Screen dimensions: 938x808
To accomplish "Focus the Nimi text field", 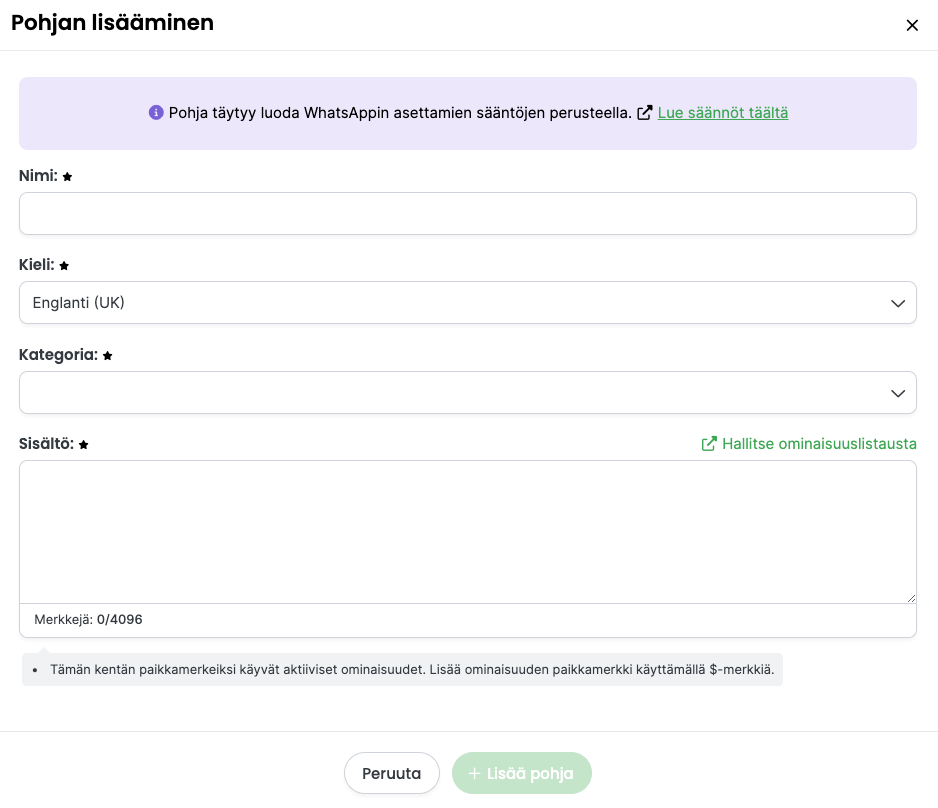I will (x=468, y=214).
